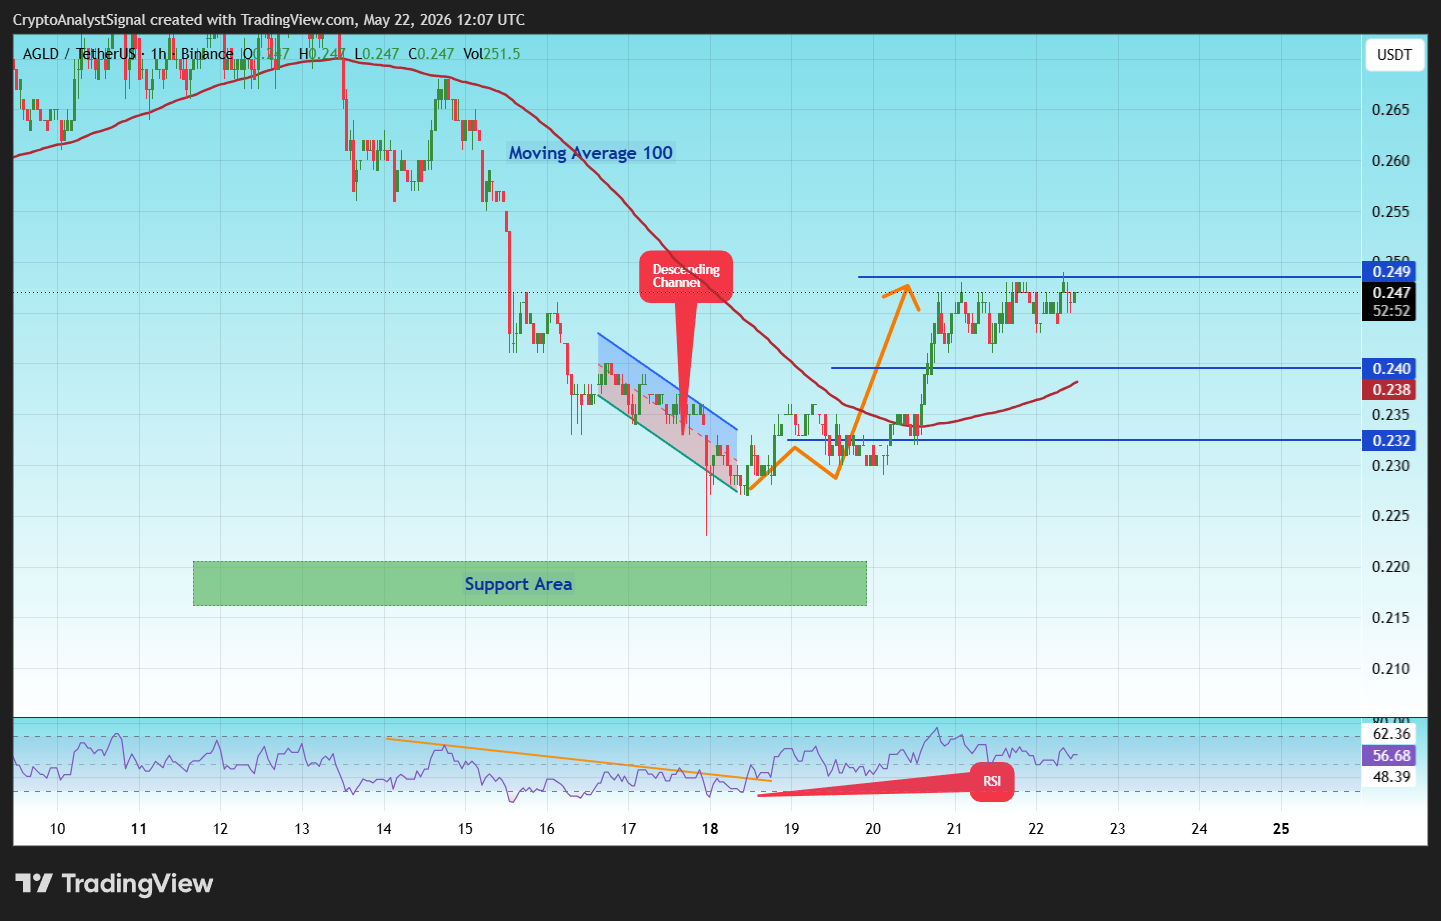This screenshot has width=1441, height=921.
Task: Select the date label 21 on time axis
Action: pyautogui.click(x=955, y=829)
